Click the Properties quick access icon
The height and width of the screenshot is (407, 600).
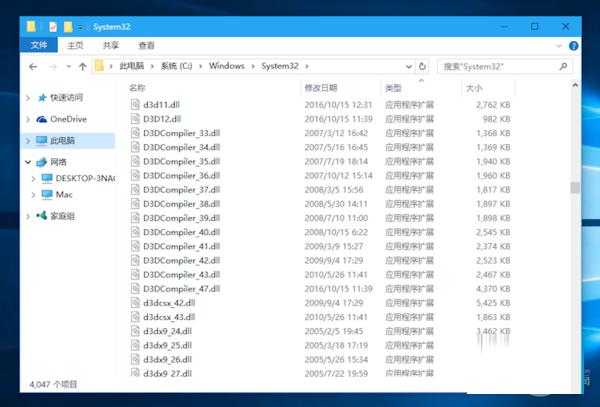[53, 27]
